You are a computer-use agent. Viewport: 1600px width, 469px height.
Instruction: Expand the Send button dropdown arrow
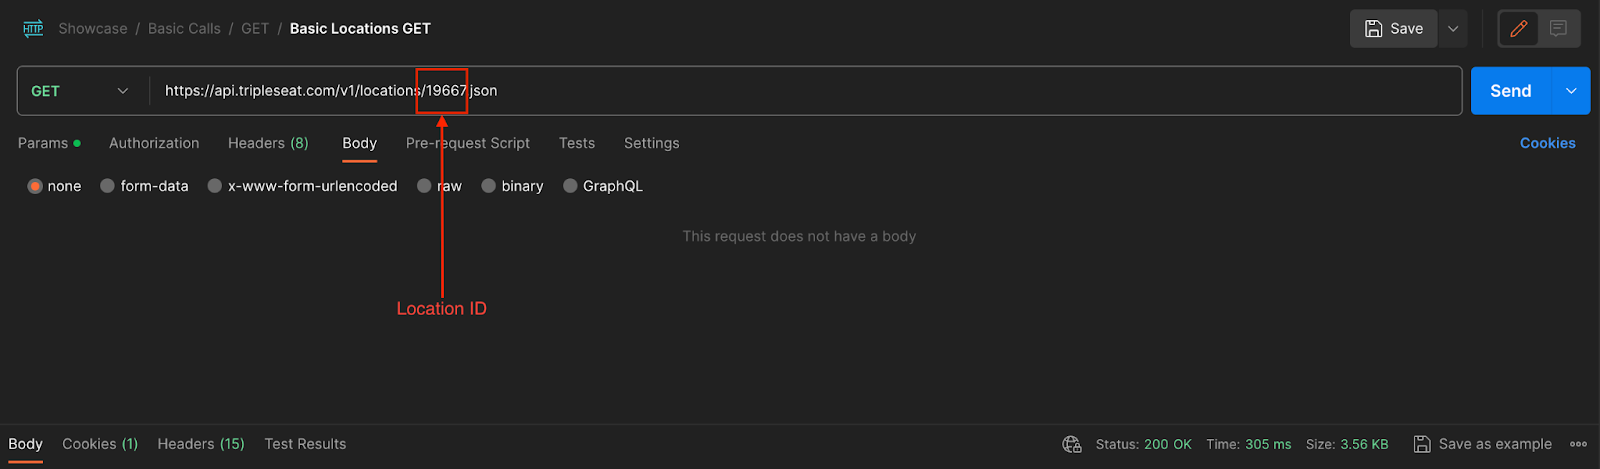click(1571, 91)
